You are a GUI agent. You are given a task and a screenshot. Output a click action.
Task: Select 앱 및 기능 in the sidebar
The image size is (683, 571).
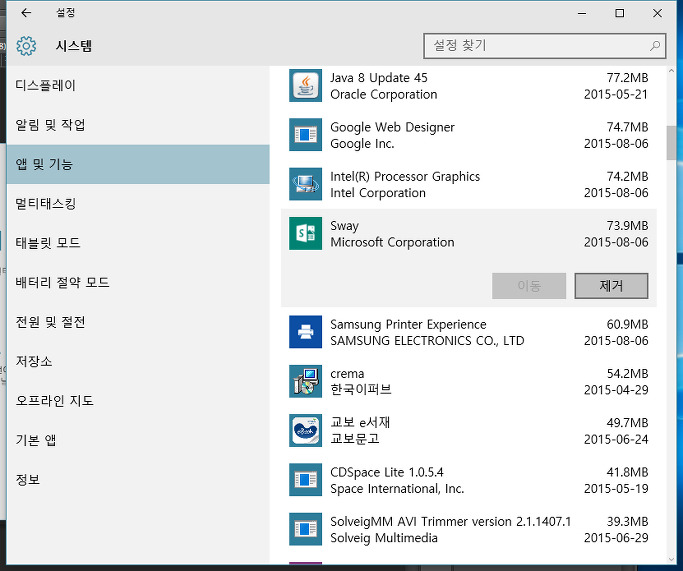(138, 164)
